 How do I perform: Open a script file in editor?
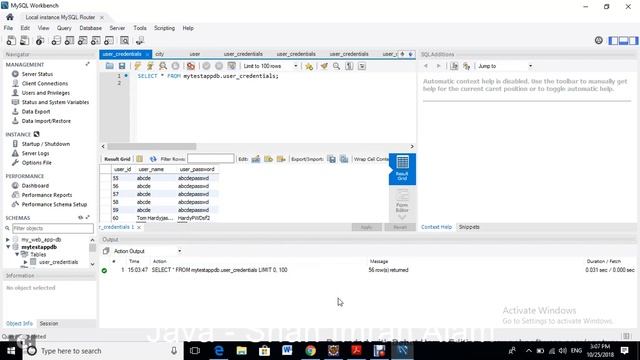[109, 66]
